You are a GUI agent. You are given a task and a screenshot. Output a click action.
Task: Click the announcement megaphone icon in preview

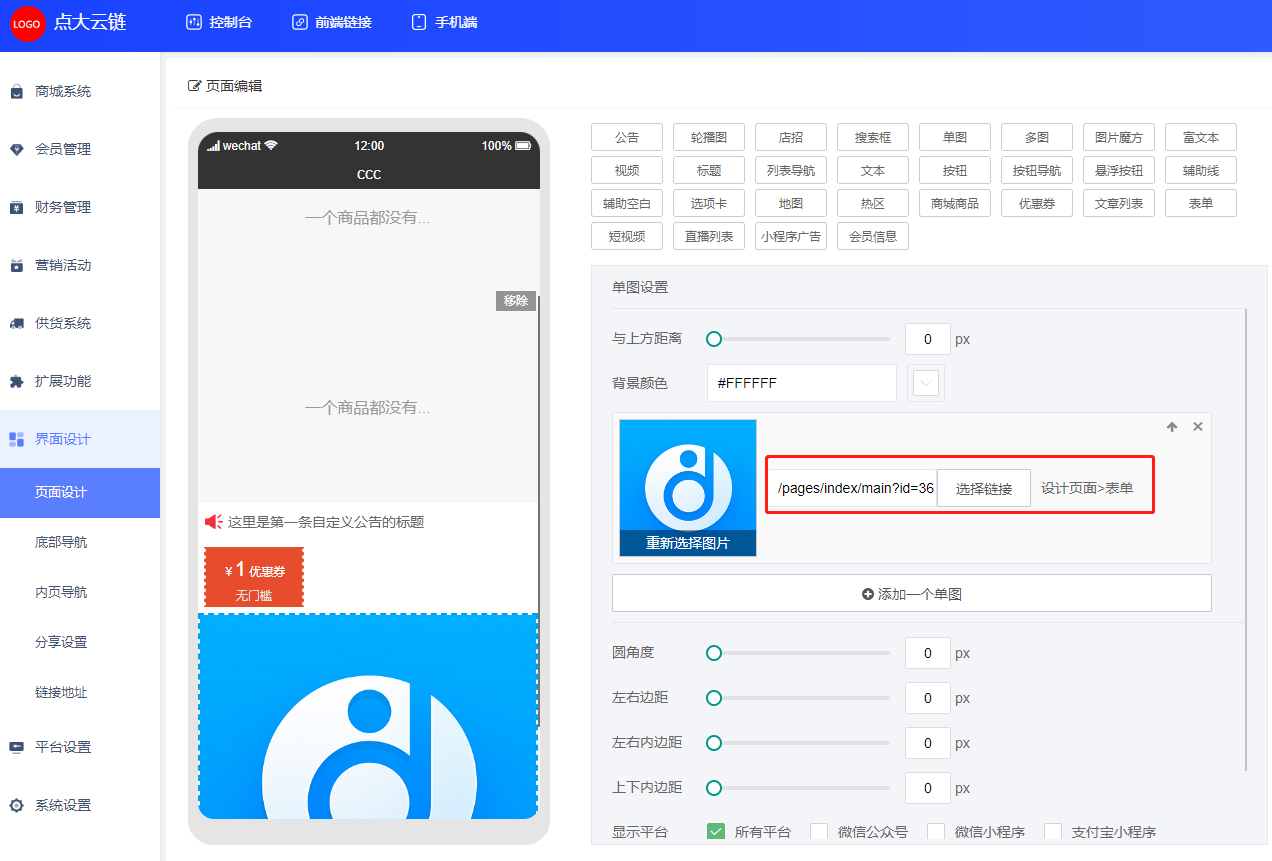[x=213, y=522]
